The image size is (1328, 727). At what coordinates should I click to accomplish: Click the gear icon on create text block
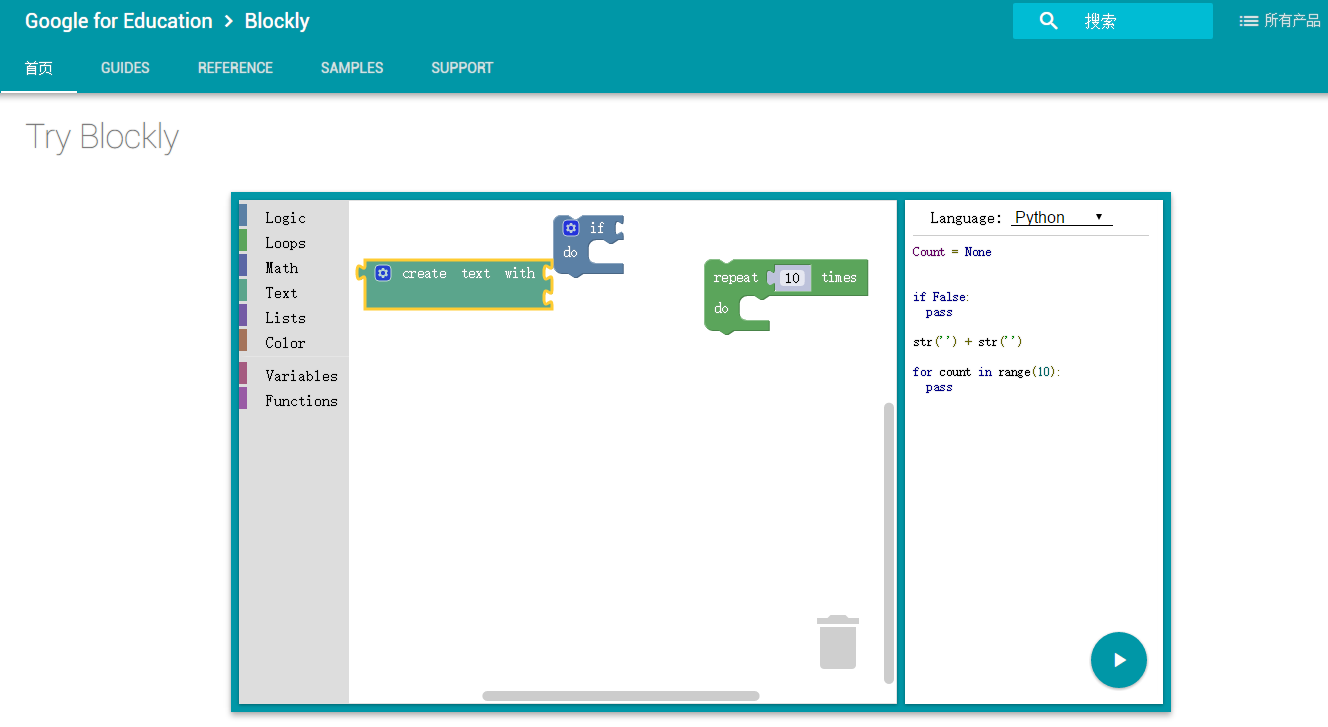(x=383, y=273)
